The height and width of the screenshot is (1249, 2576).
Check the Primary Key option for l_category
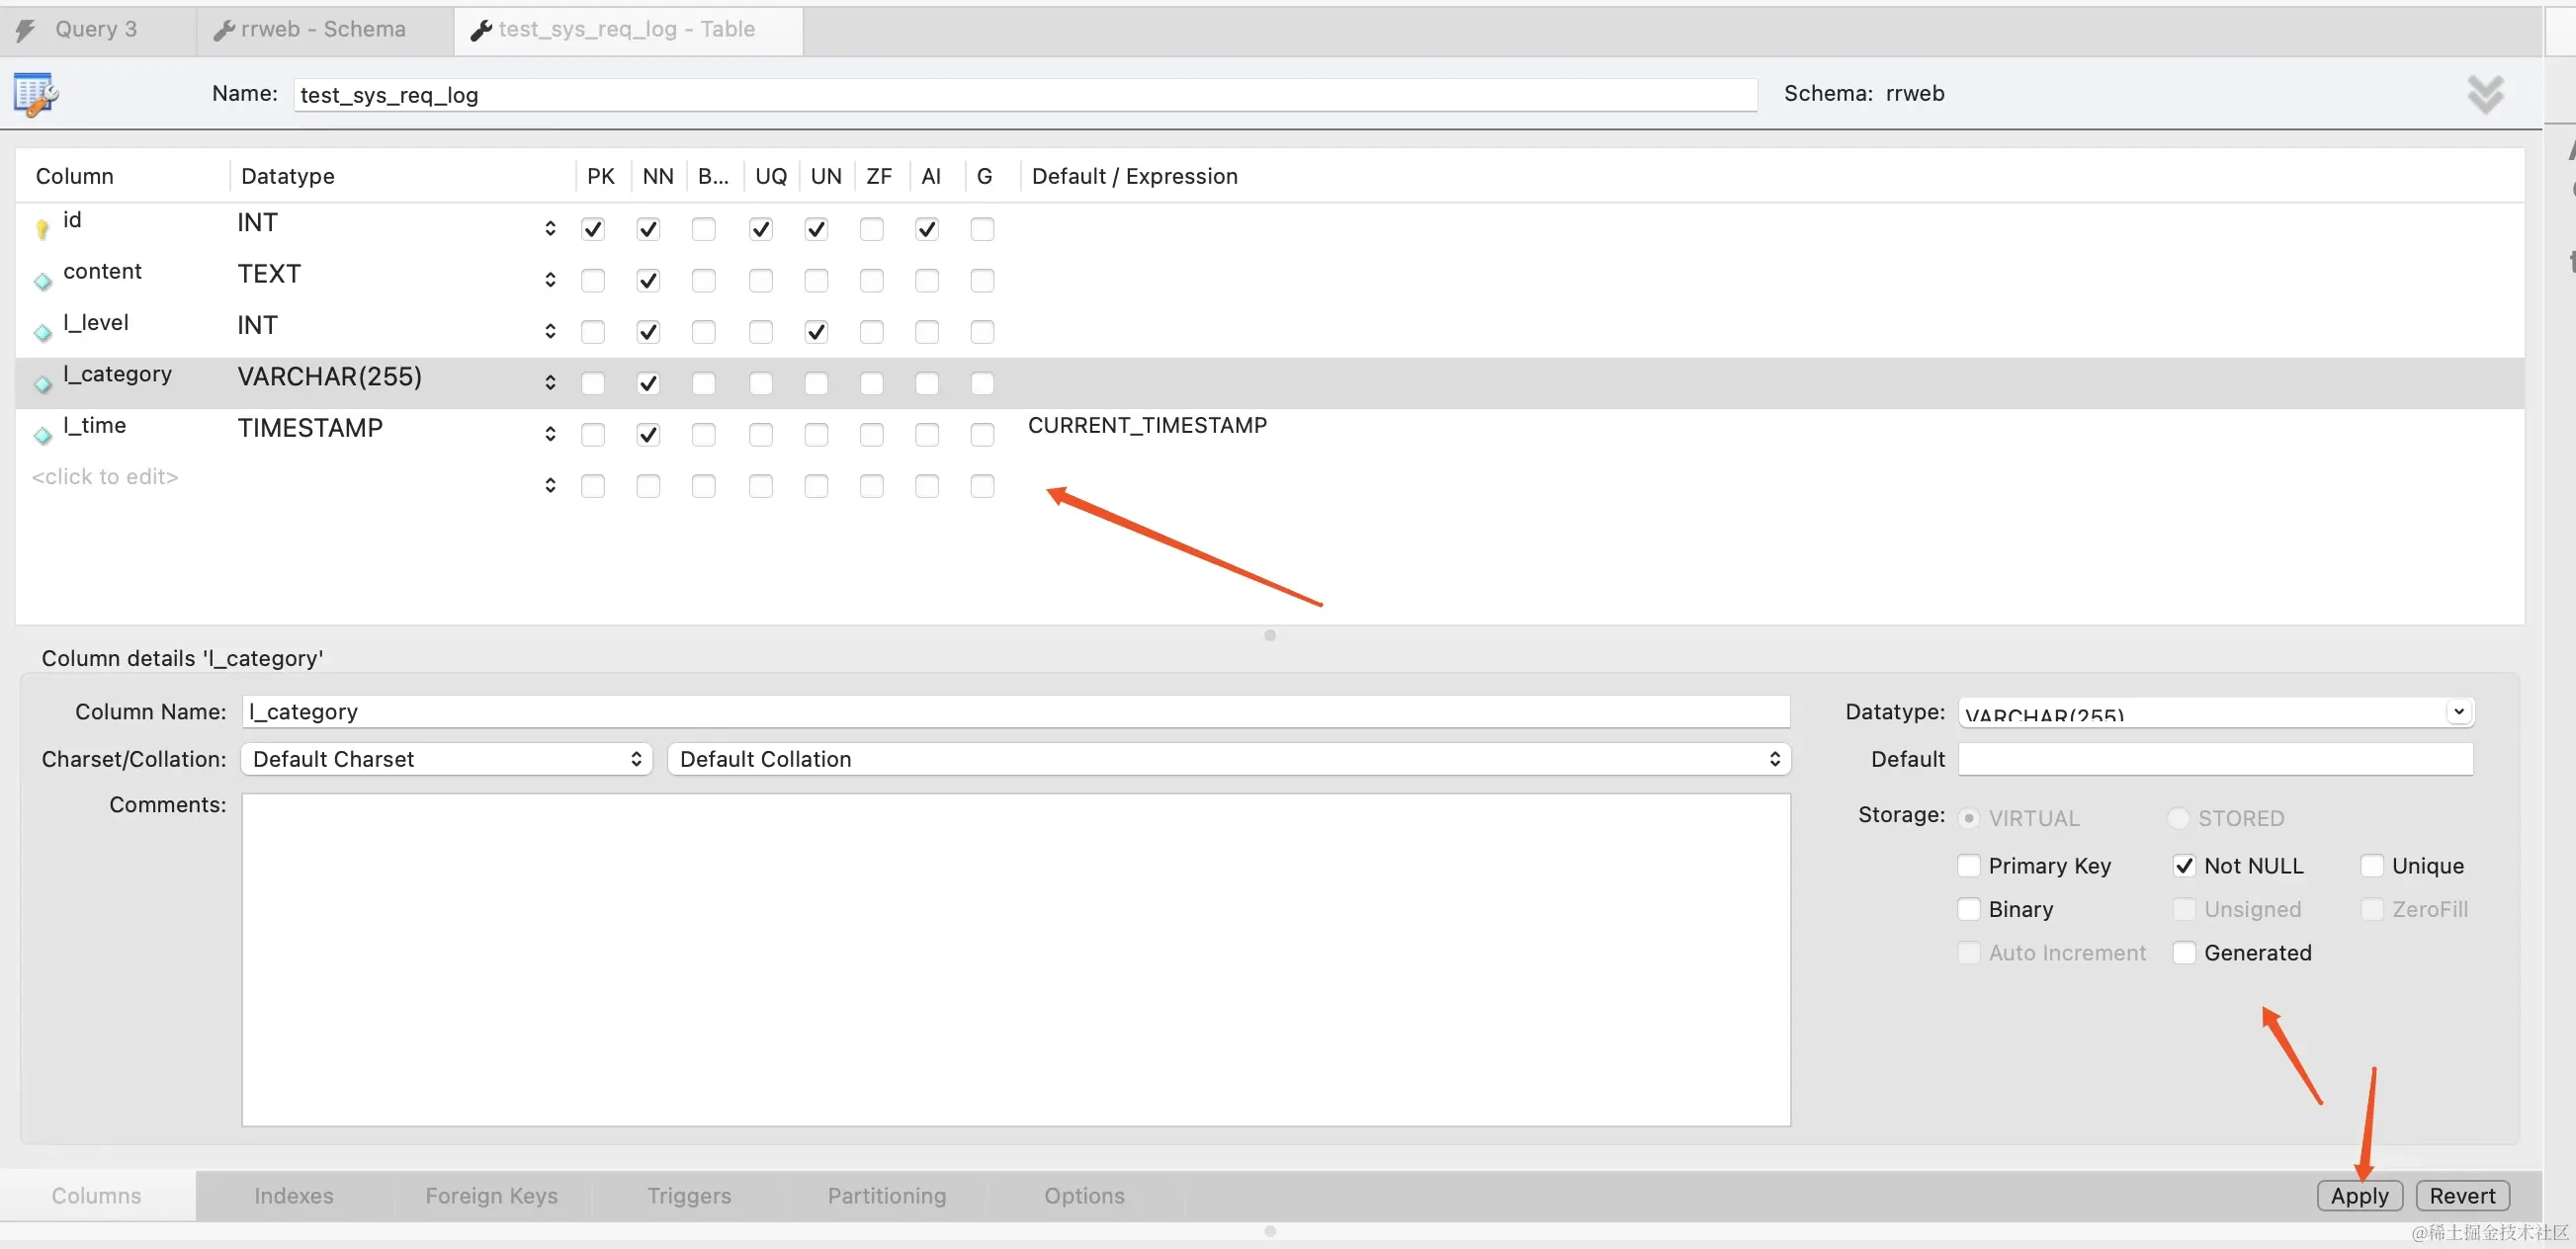(1968, 866)
